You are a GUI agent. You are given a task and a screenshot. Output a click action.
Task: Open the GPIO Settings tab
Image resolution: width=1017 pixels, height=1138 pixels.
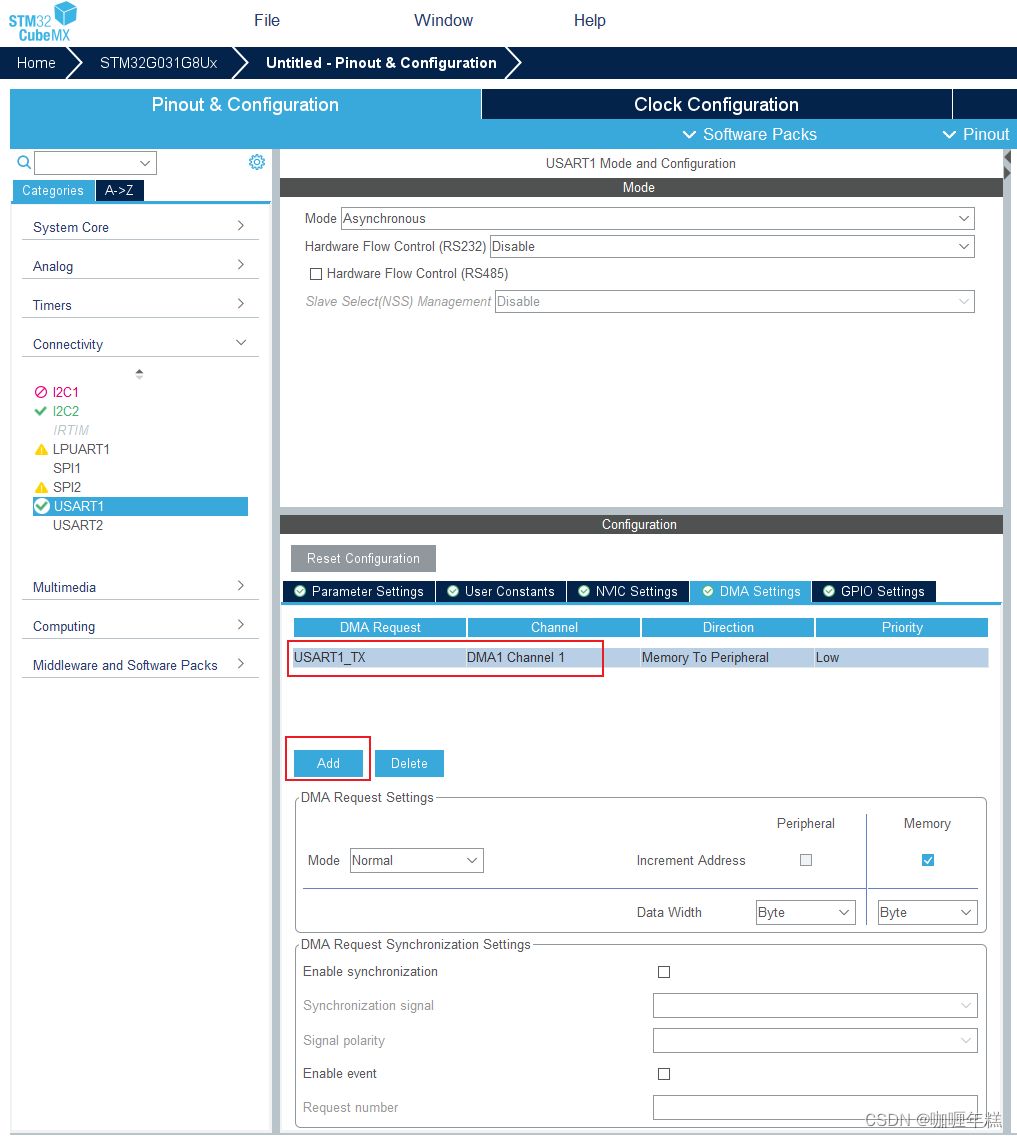click(874, 591)
